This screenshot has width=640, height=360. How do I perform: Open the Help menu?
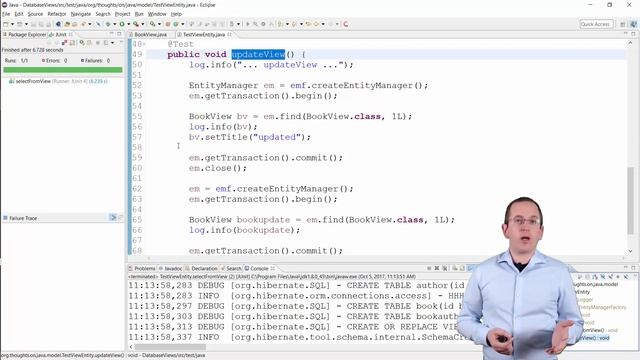[176, 14]
